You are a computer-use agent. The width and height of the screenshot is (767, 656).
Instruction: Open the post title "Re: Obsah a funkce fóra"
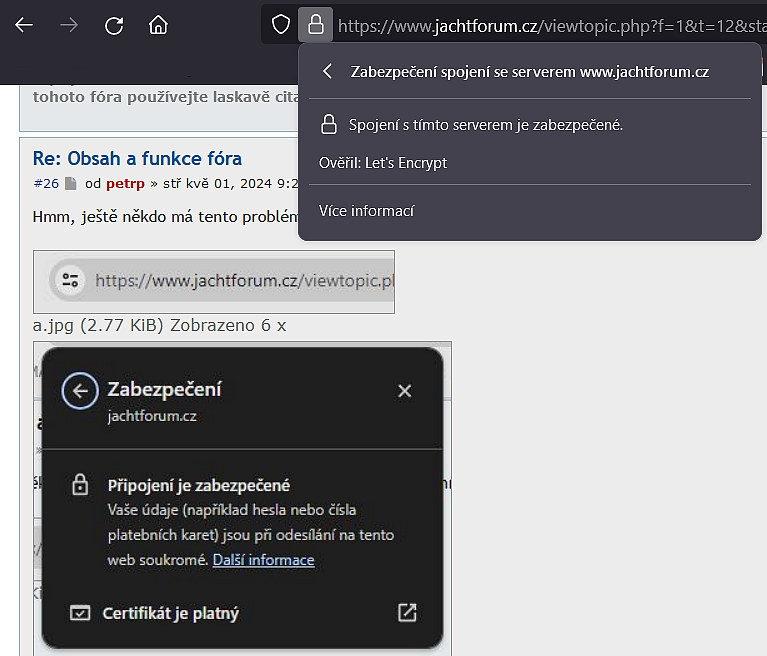click(137, 158)
